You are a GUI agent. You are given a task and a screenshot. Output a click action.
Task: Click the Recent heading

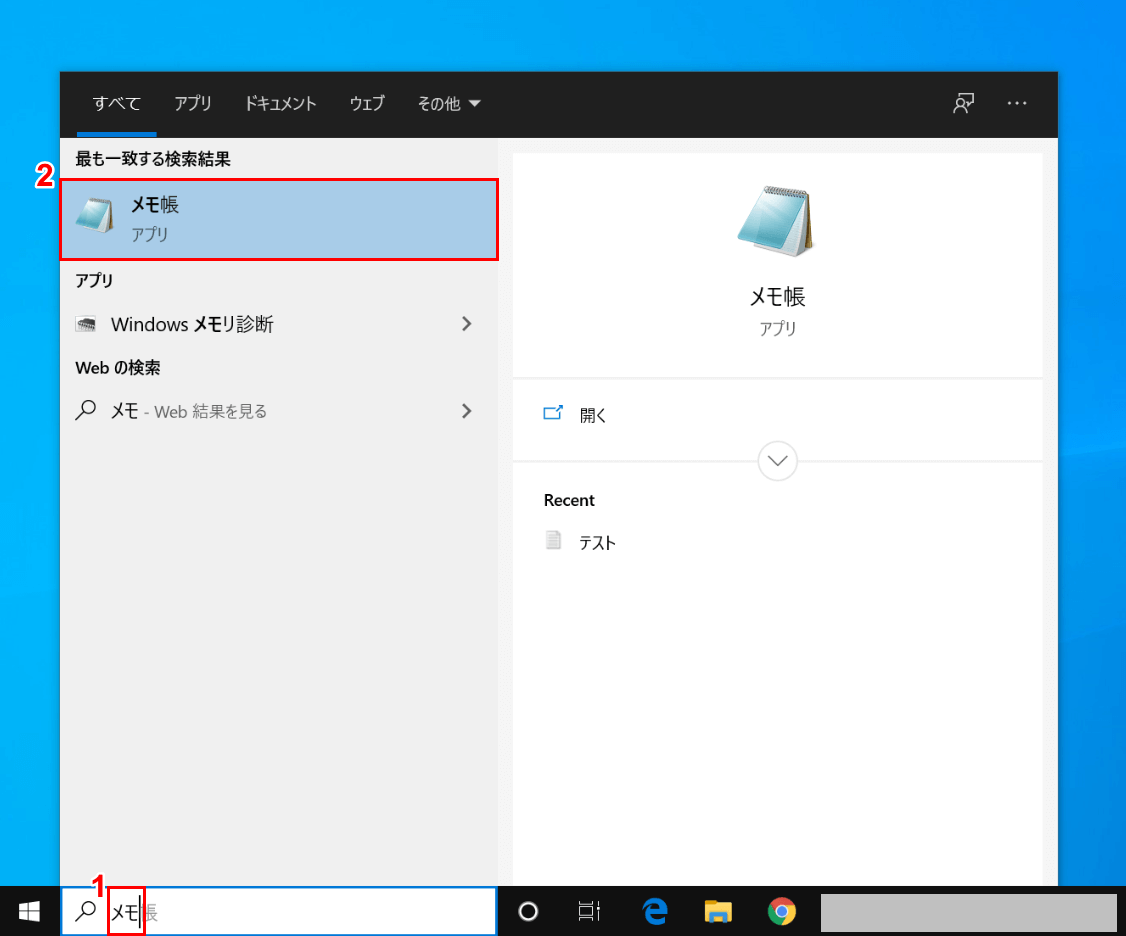click(x=569, y=500)
